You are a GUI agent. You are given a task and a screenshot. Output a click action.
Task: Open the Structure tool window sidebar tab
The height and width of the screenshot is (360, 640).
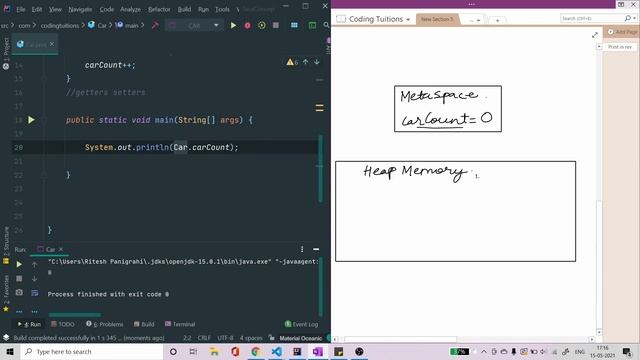[6, 245]
